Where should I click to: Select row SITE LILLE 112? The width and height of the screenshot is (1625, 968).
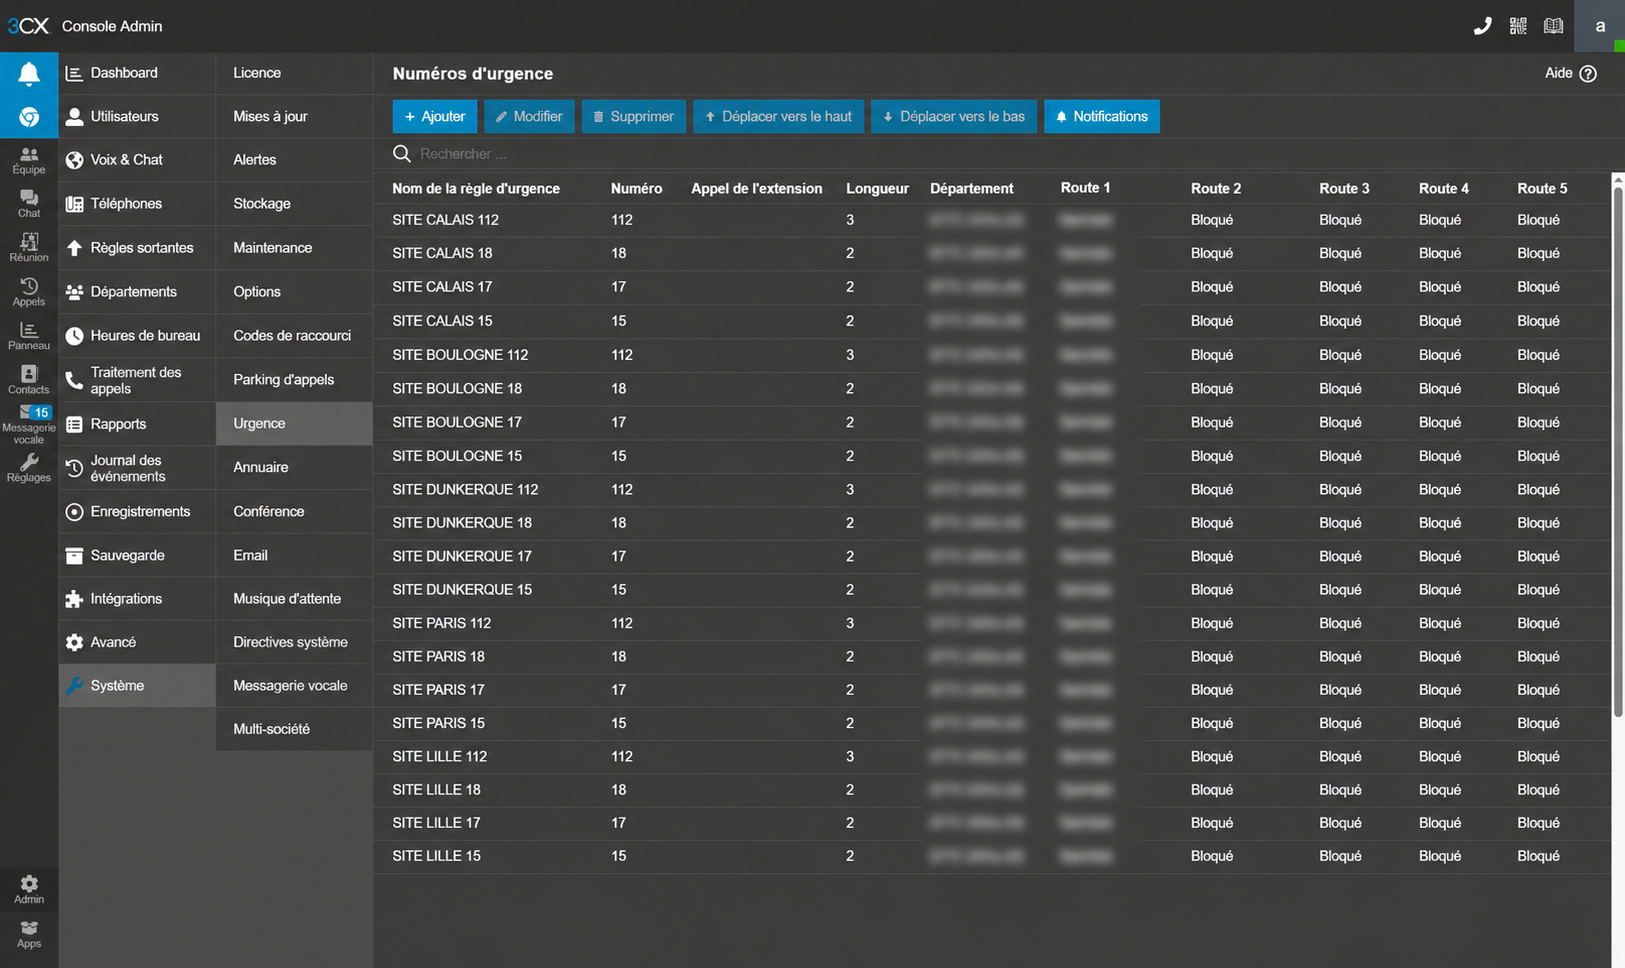click(x=992, y=757)
